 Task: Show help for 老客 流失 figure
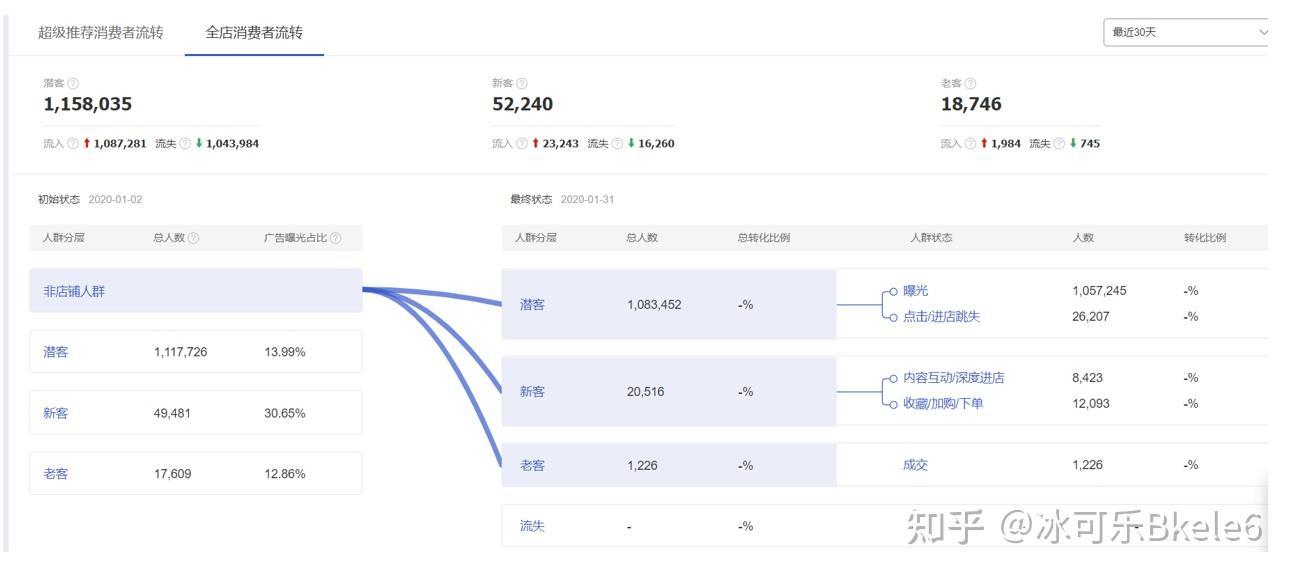tap(1059, 144)
